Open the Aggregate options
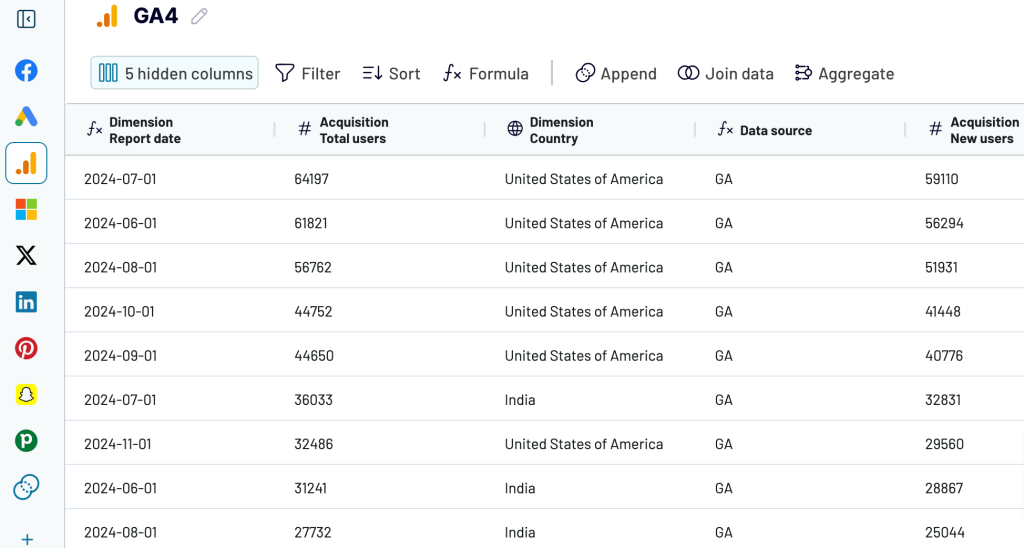1024x548 pixels. point(844,73)
